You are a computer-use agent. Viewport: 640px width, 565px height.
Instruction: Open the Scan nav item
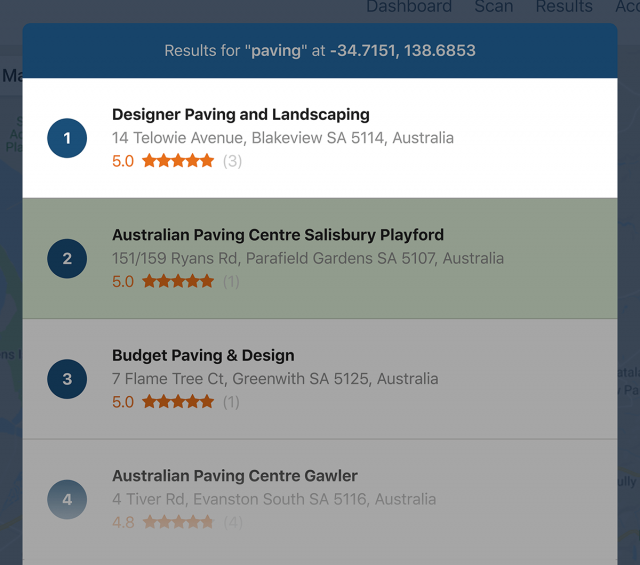tap(493, 6)
